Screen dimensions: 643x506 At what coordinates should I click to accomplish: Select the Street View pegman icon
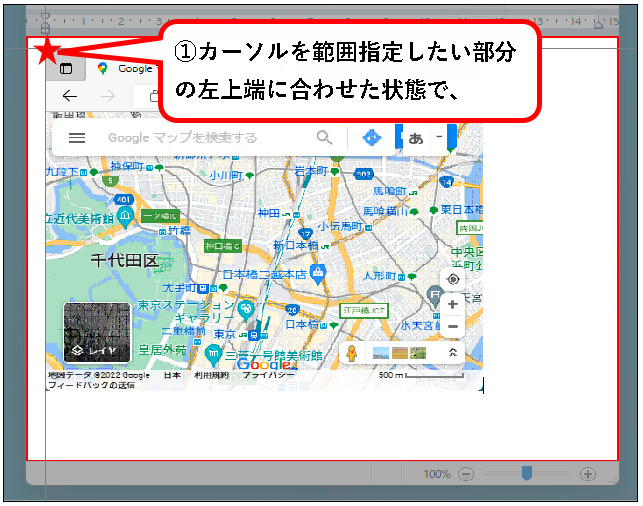(351, 353)
